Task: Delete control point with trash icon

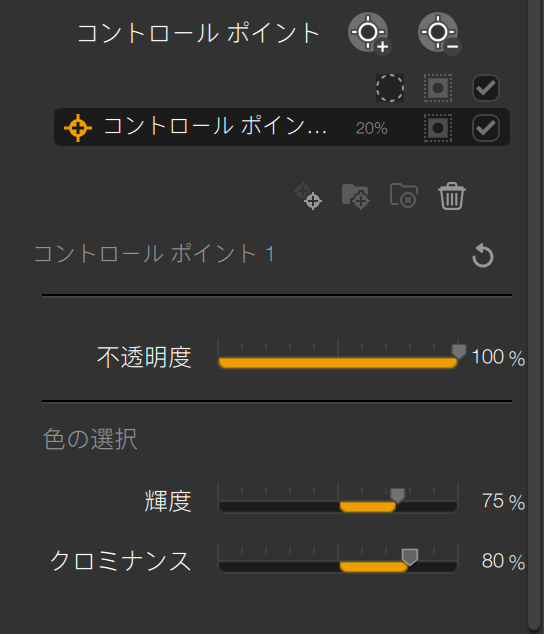Action: 452,196
